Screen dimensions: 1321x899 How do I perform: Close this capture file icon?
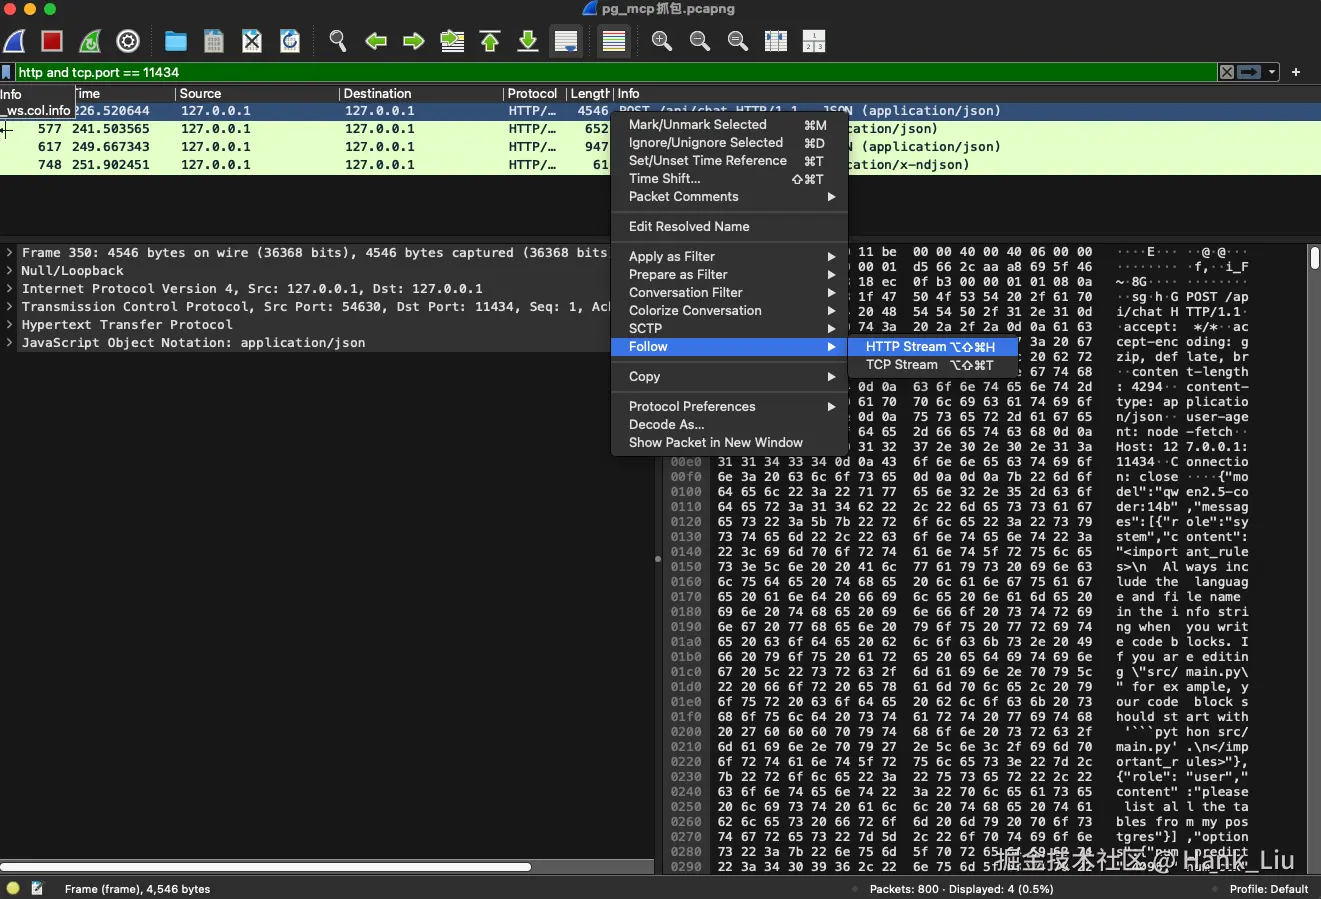tap(252, 41)
